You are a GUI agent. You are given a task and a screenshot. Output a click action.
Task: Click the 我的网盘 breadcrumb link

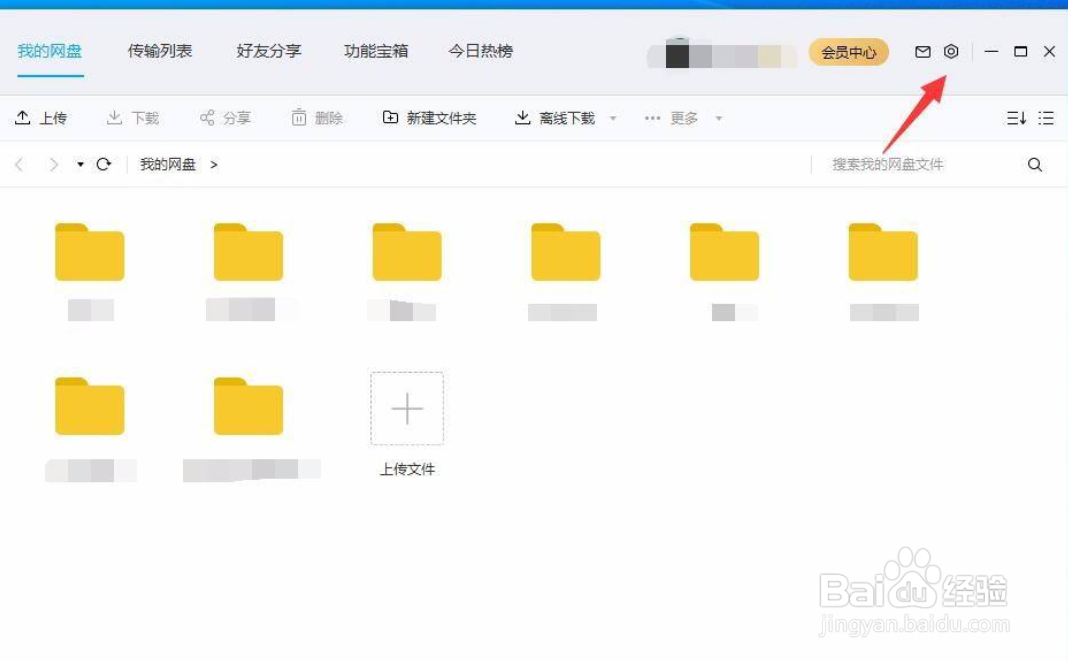[167, 164]
